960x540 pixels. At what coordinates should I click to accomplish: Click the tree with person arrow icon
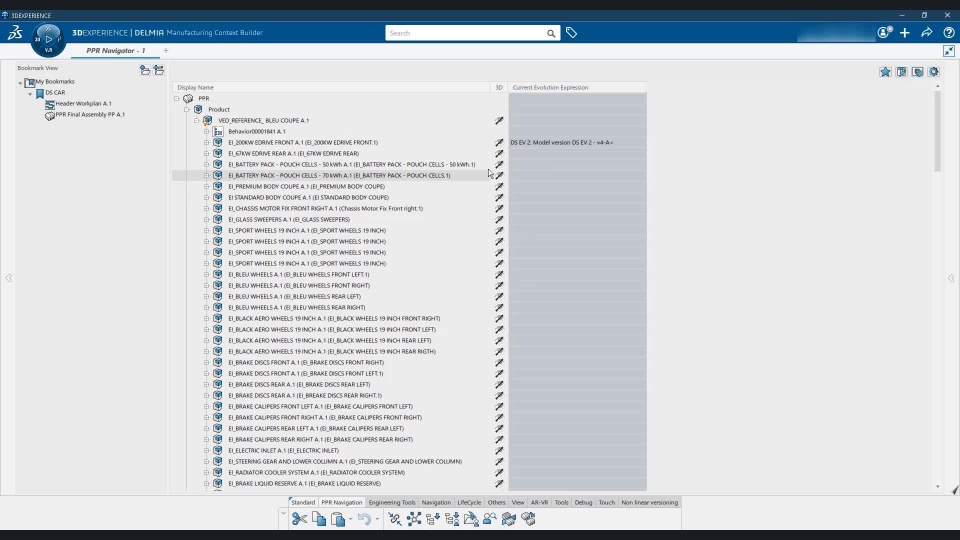click(452, 519)
